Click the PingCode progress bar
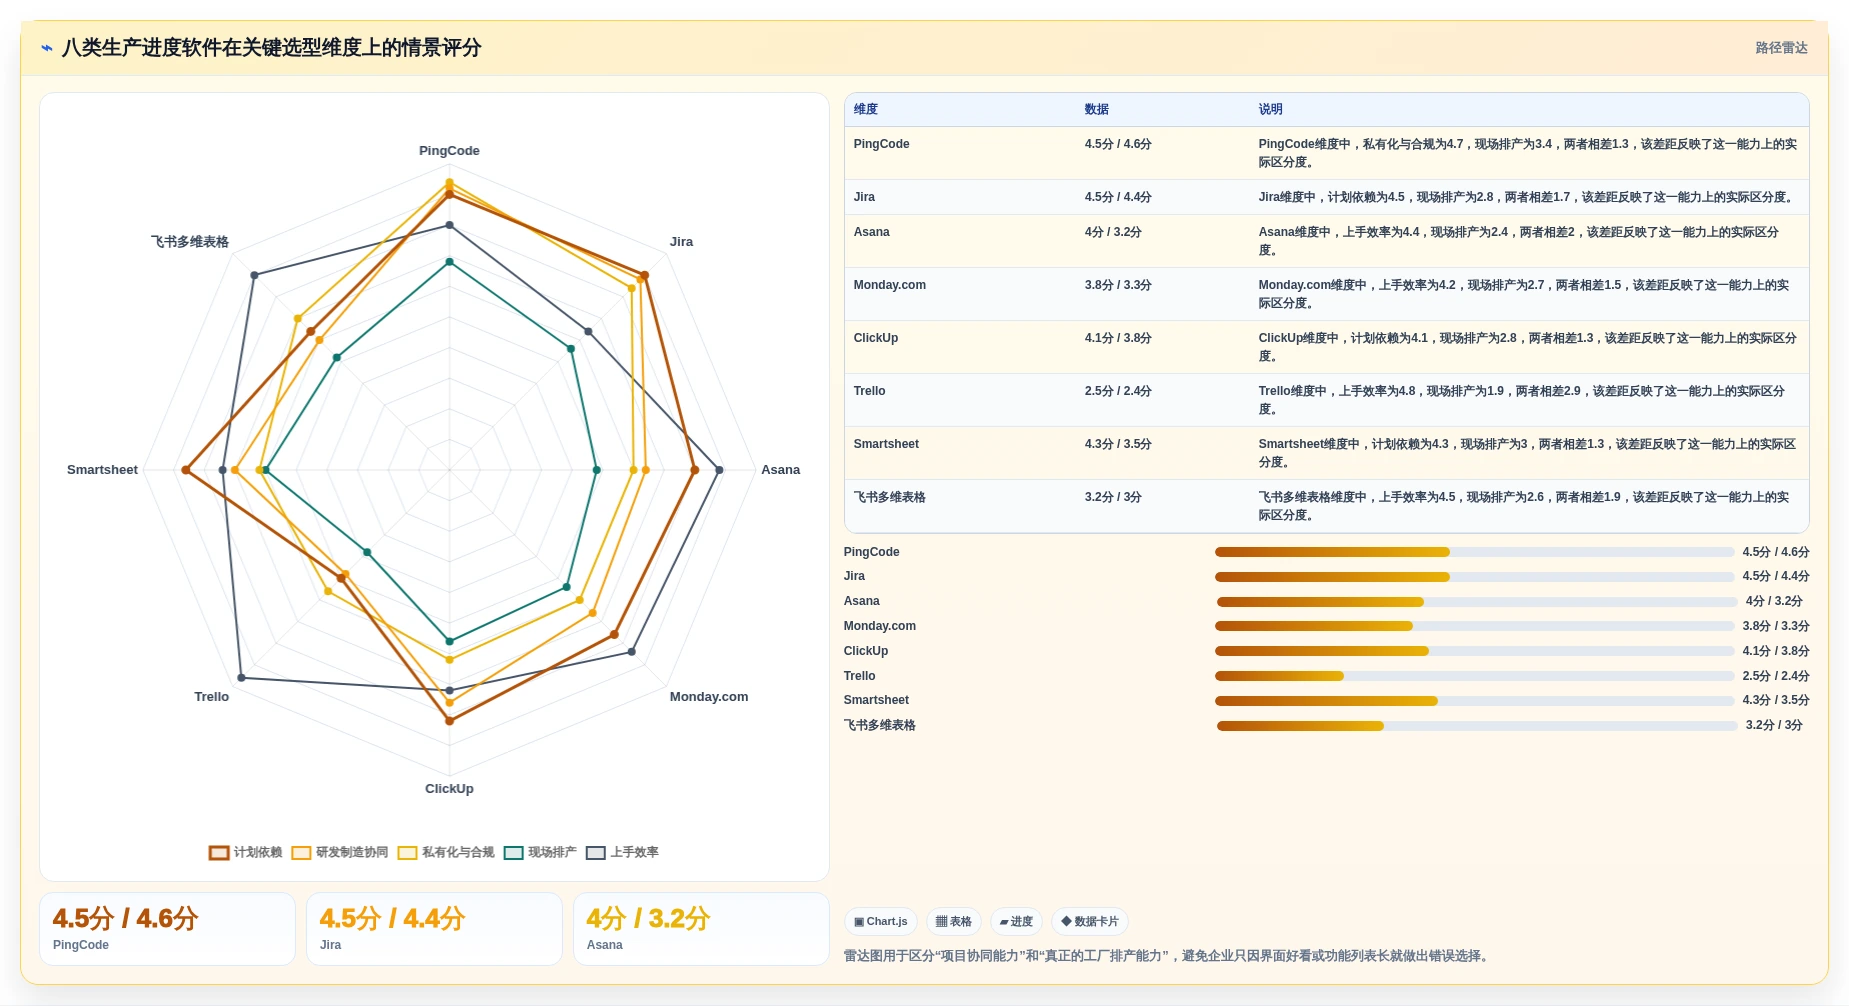 [x=1474, y=552]
